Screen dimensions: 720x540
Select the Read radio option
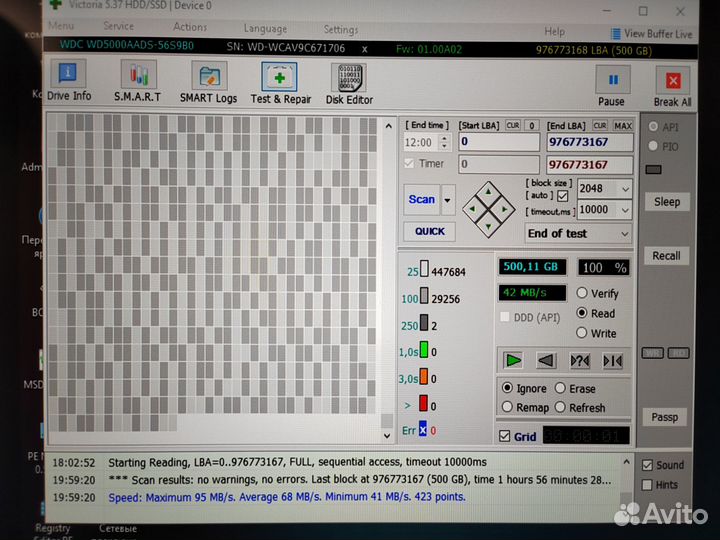pyautogui.click(x=583, y=313)
